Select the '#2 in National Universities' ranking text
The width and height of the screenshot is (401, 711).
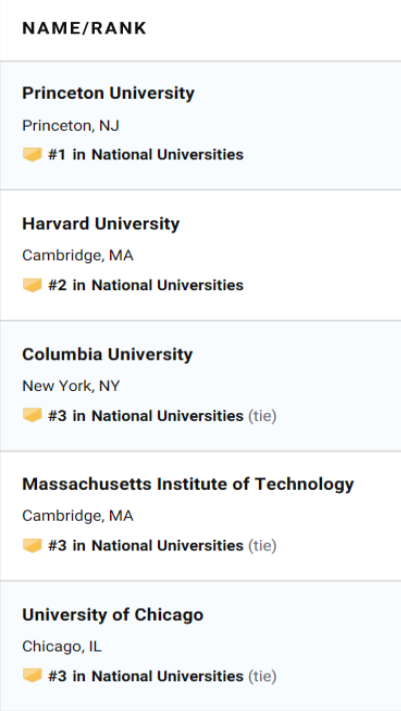(146, 285)
